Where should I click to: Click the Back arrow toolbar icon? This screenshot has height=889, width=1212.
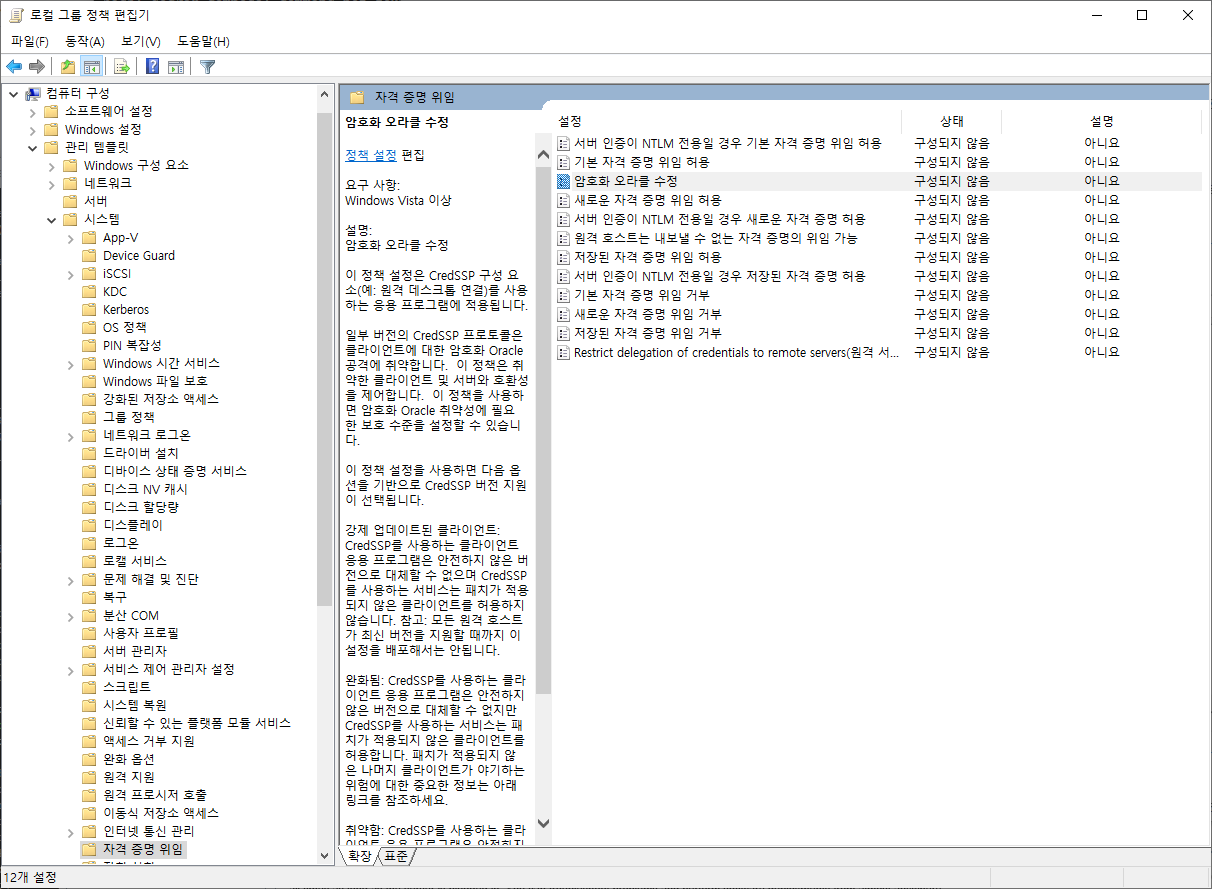pyautogui.click(x=14, y=67)
